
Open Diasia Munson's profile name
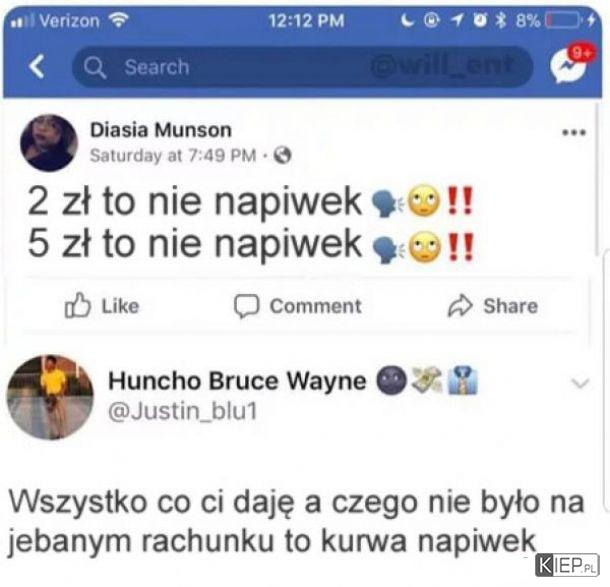[x=161, y=130]
